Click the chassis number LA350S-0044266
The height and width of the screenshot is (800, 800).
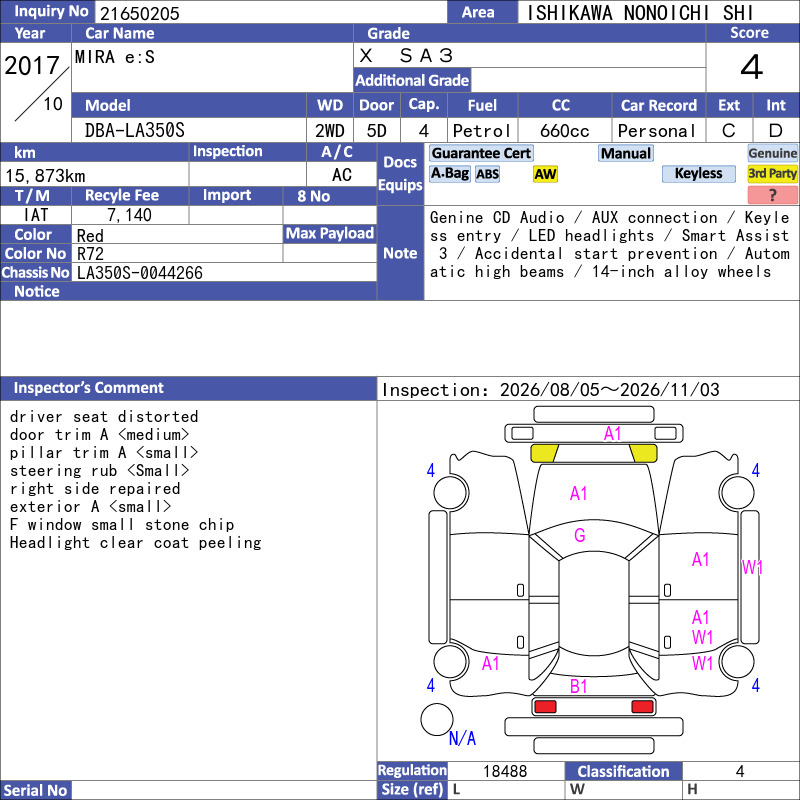coord(139,273)
